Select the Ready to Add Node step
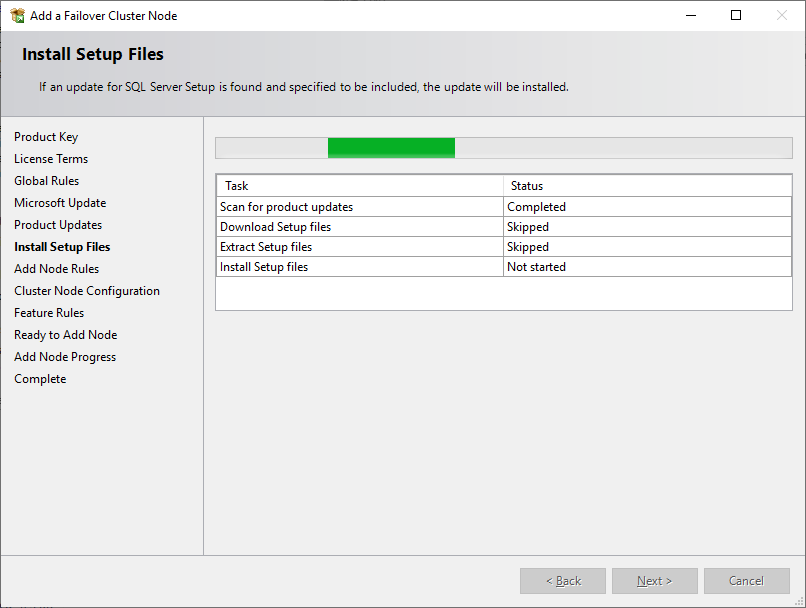The height and width of the screenshot is (608, 806). (66, 335)
